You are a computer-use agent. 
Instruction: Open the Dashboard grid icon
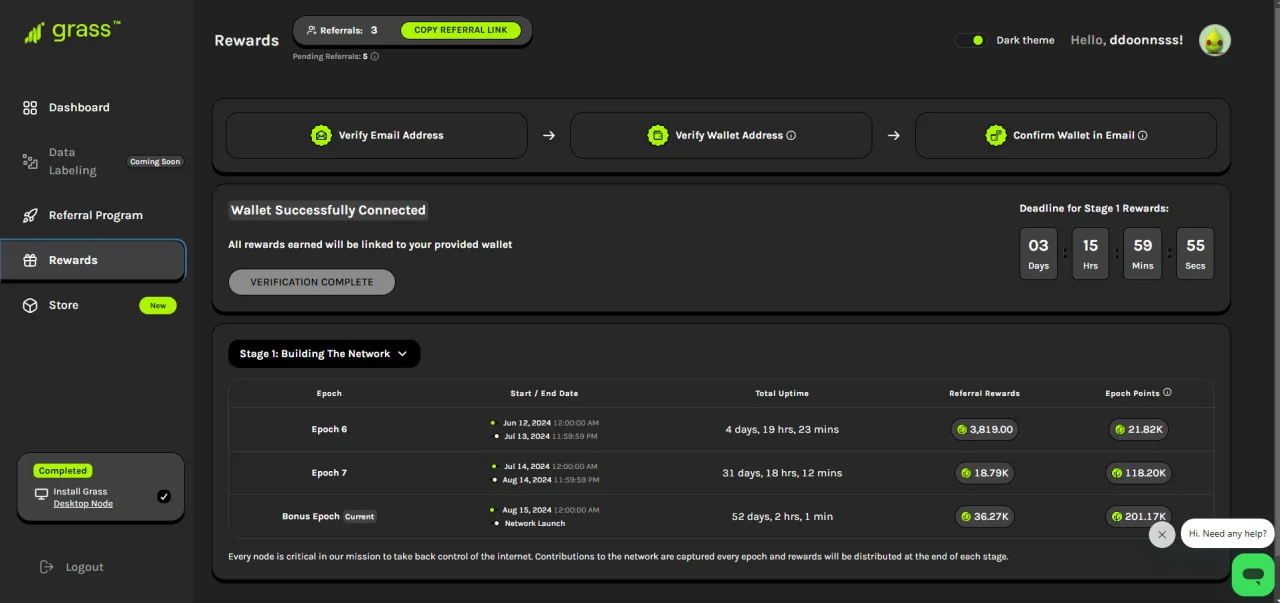[30, 107]
